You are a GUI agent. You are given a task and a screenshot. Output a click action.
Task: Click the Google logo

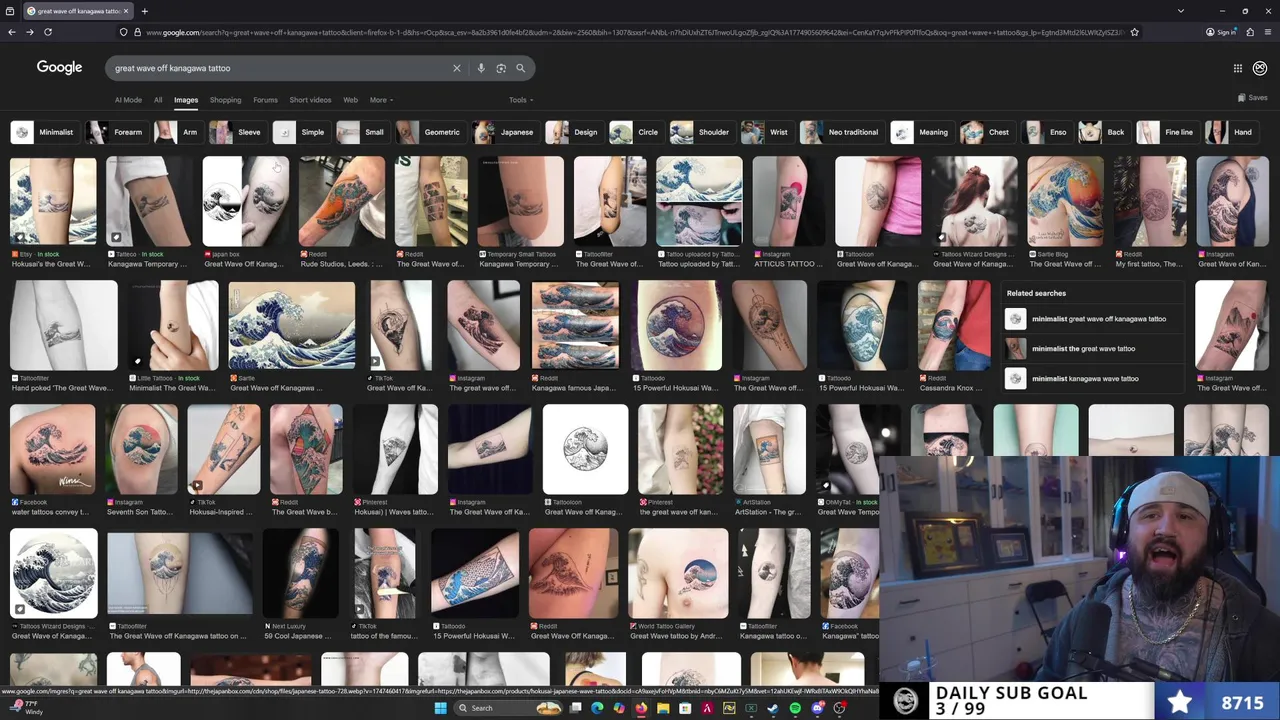coord(59,67)
